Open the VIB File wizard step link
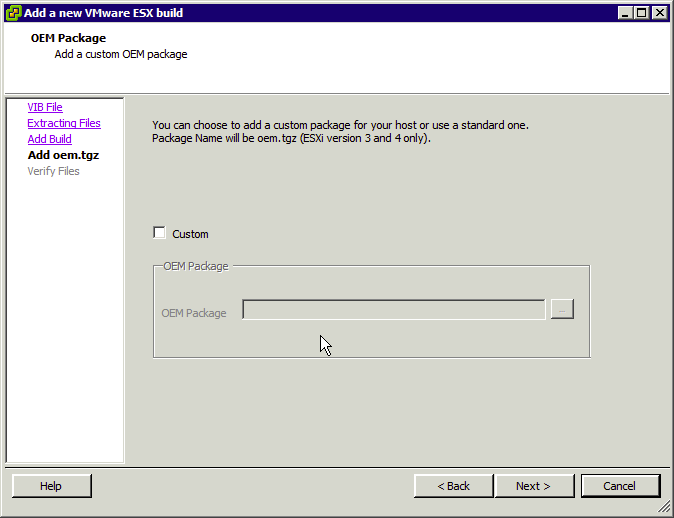This screenshot has height=518, width=674. tap(45, 107)
